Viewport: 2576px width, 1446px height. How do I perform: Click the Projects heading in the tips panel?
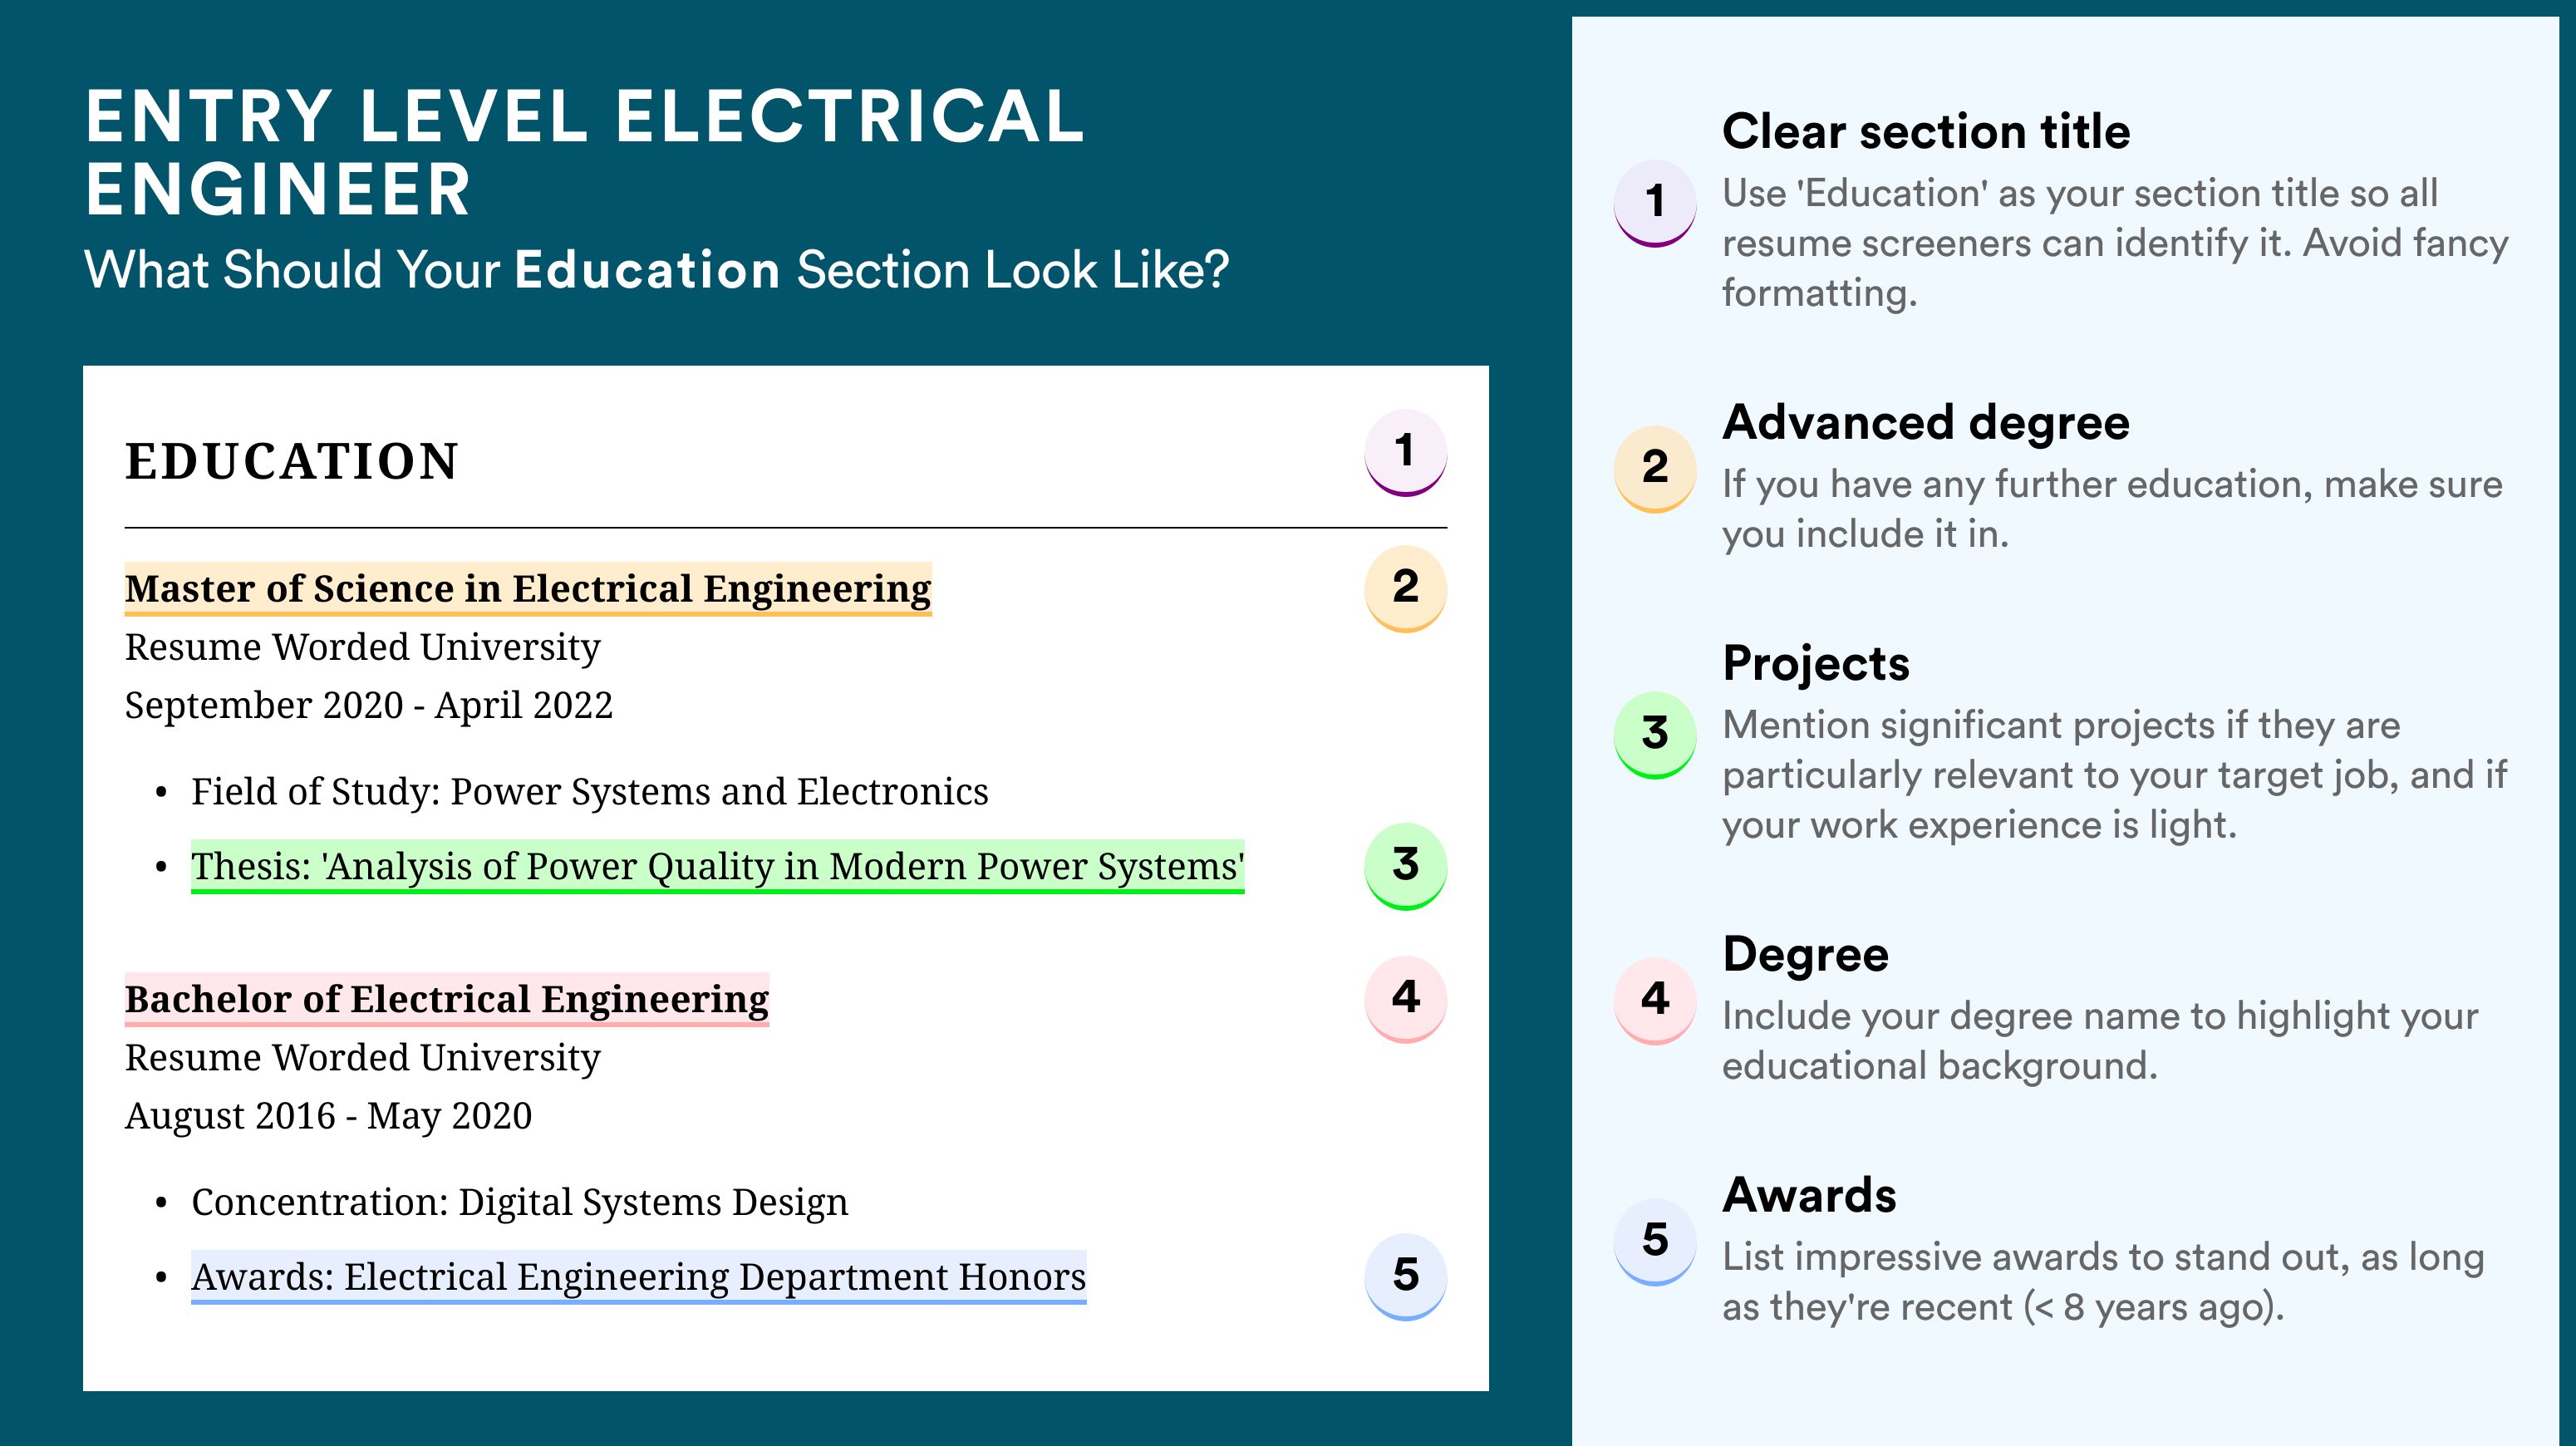tap(1816, 664)
